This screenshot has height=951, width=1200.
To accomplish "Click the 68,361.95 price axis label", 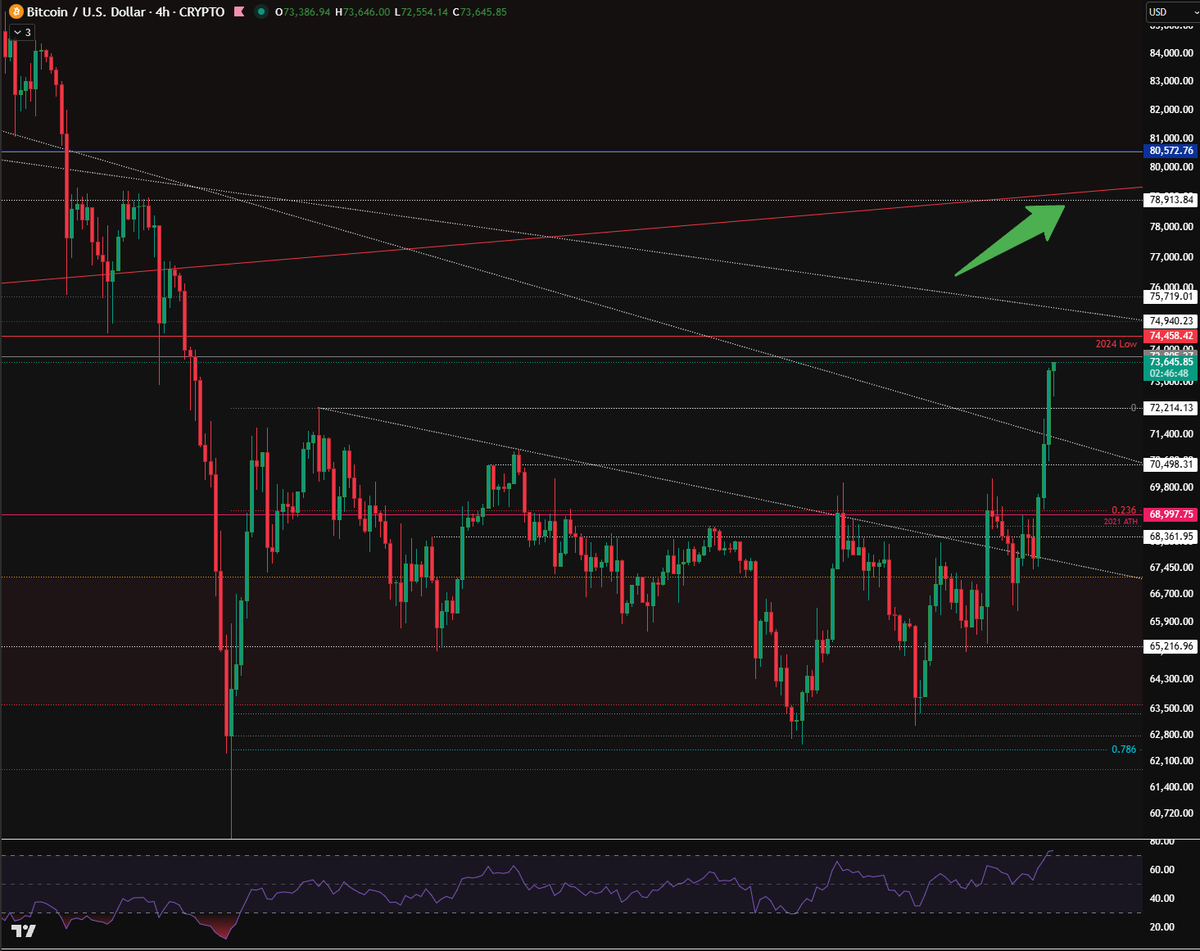I will [x=1171, y=537].
